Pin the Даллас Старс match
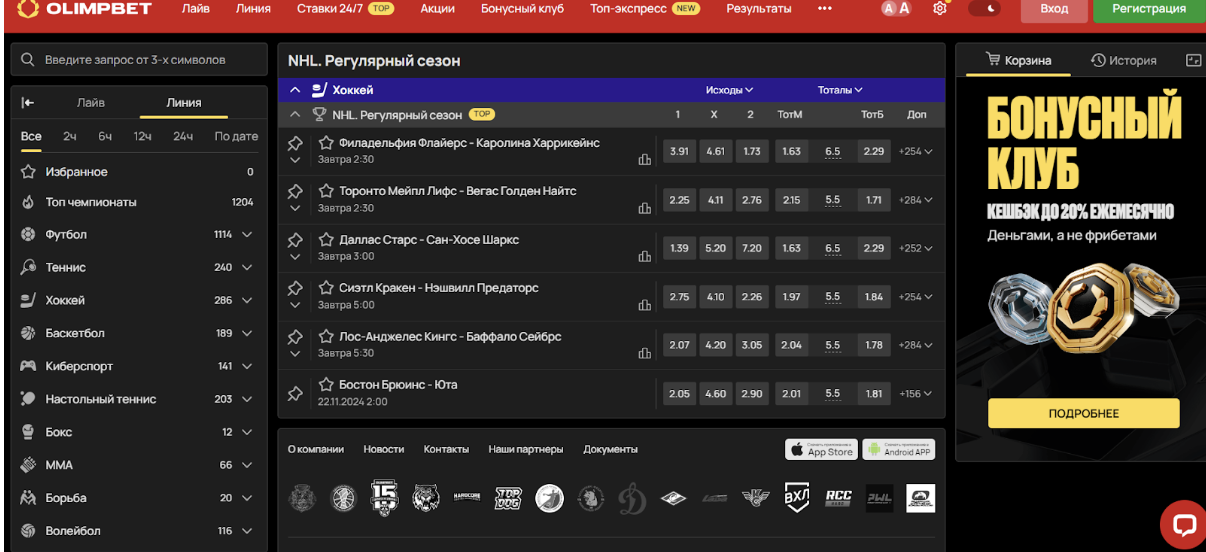Image resolution: width=1206 pixels, height=552 pixels. pyautogui.click(x=294, y=240)
